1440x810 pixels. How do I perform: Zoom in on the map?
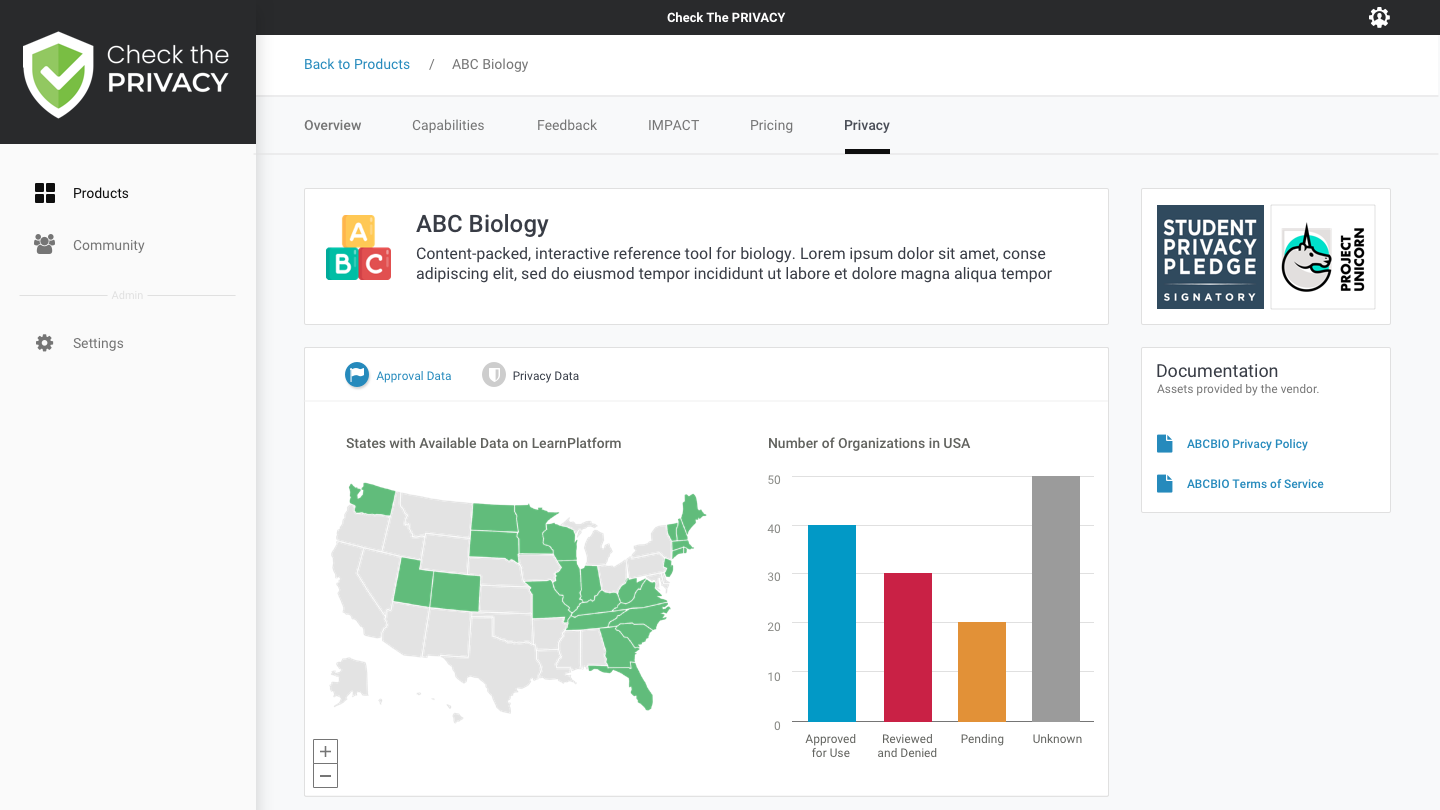325,751
